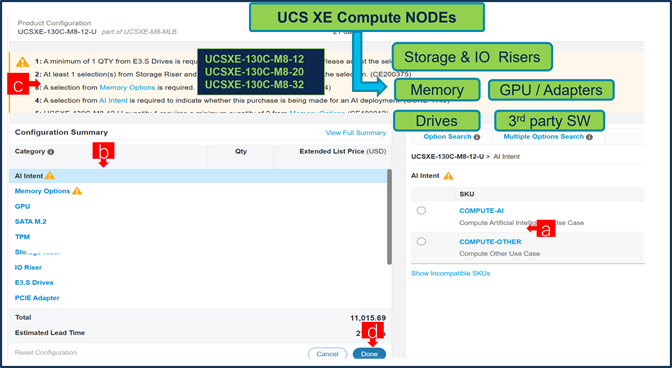Switch to Option Search tab
Image resolution: width=672 pixels, height=368 pixels.
tap(447, 137)
